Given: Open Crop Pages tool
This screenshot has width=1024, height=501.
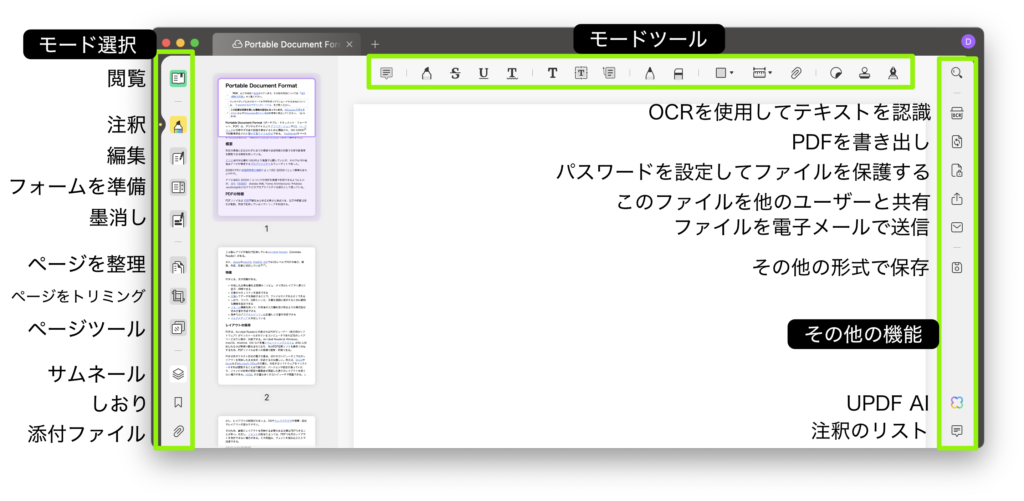Looking at the screenshot, I should coord(178,297).
